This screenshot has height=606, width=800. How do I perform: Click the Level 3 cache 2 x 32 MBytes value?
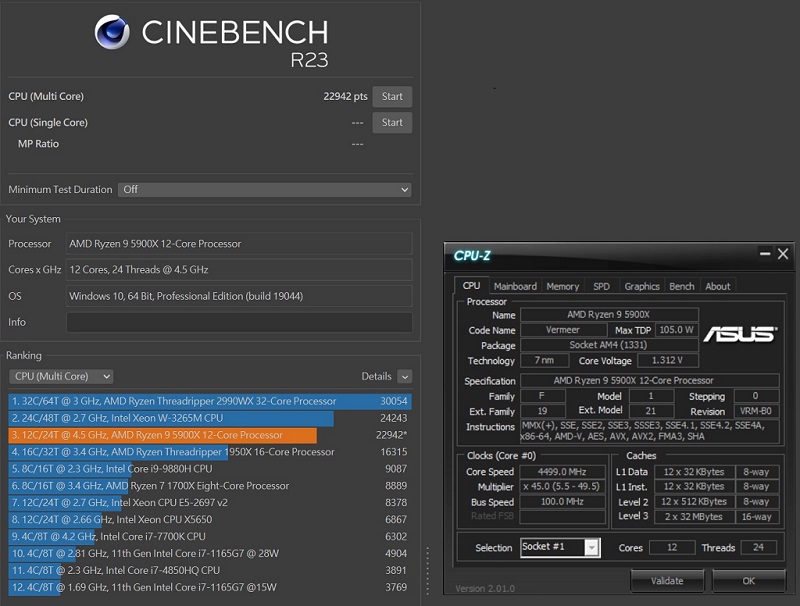coord(694,517)
